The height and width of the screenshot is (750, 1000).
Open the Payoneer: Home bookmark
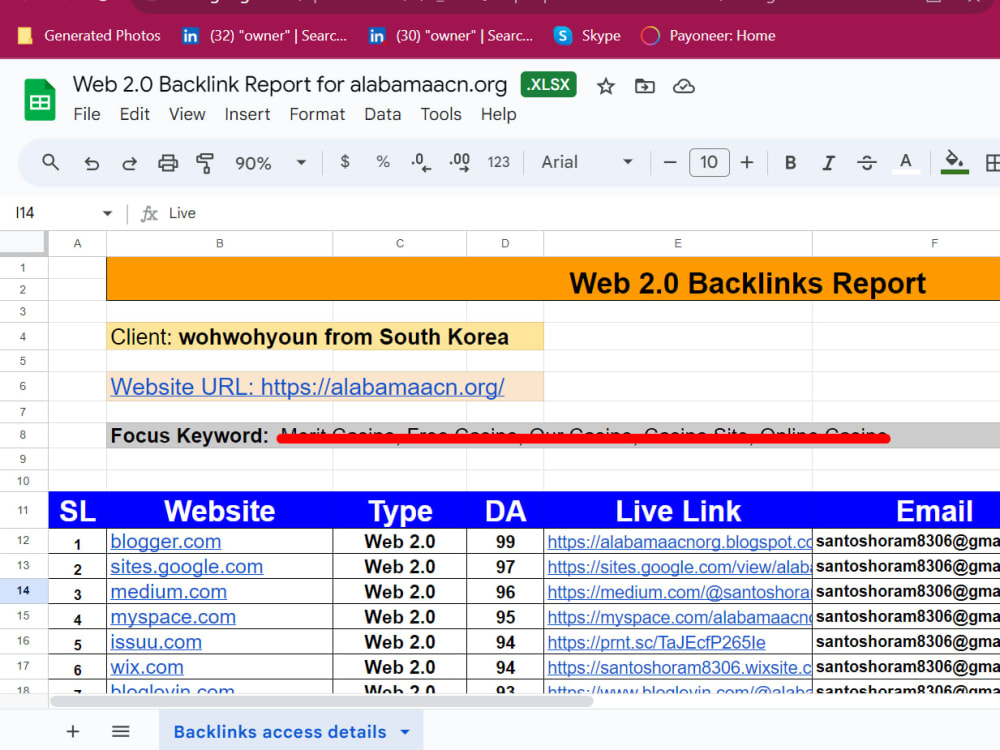click(709, 36)
